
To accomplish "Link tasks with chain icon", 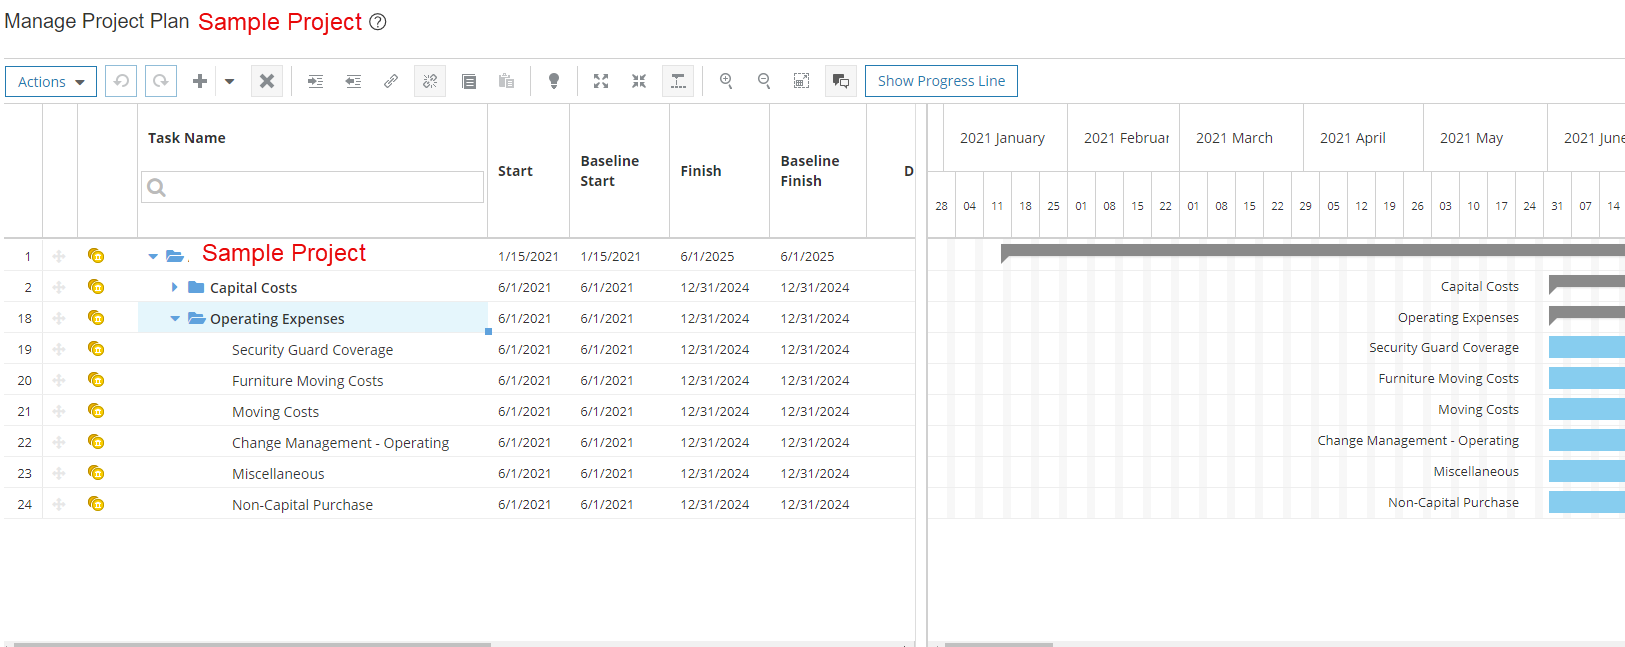I will coord(391,81).
